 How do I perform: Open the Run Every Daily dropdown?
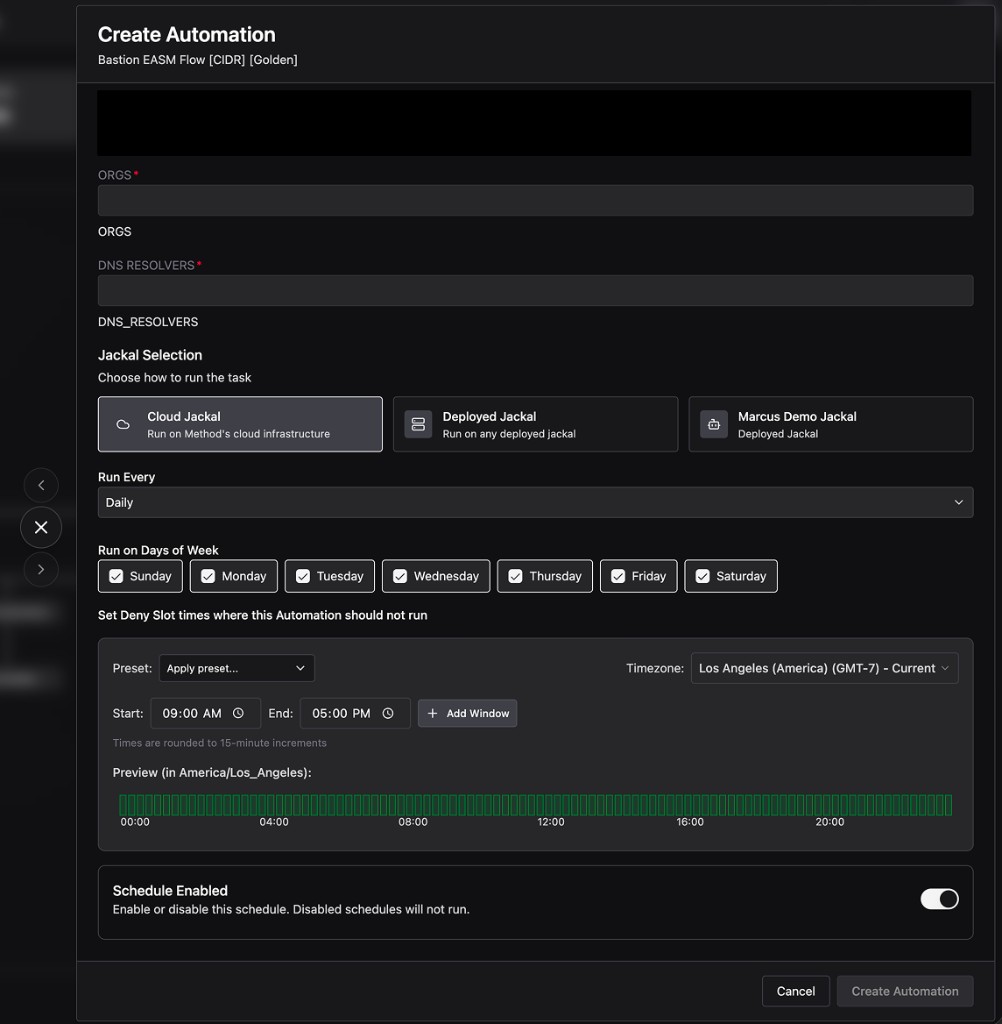coord(536,502)
